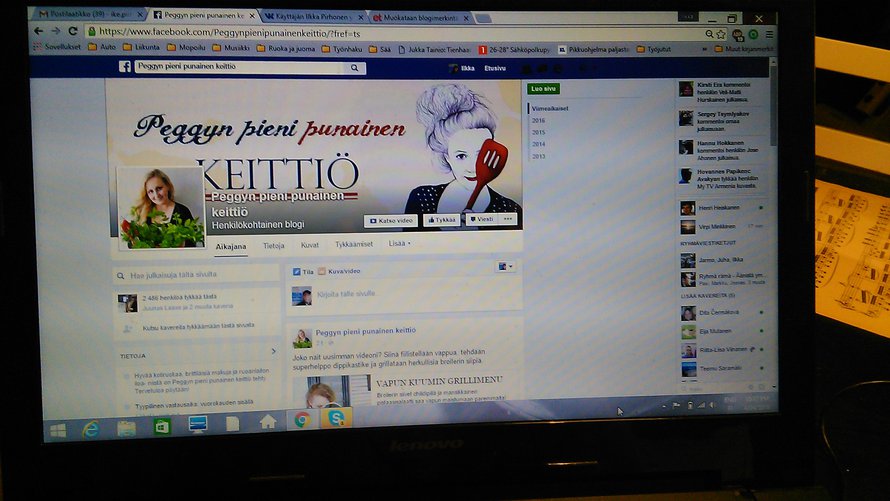Open the post-as identity dropdown in composer
The height and width of the screenshot is (501, 890).
click(x=505, y=266)
